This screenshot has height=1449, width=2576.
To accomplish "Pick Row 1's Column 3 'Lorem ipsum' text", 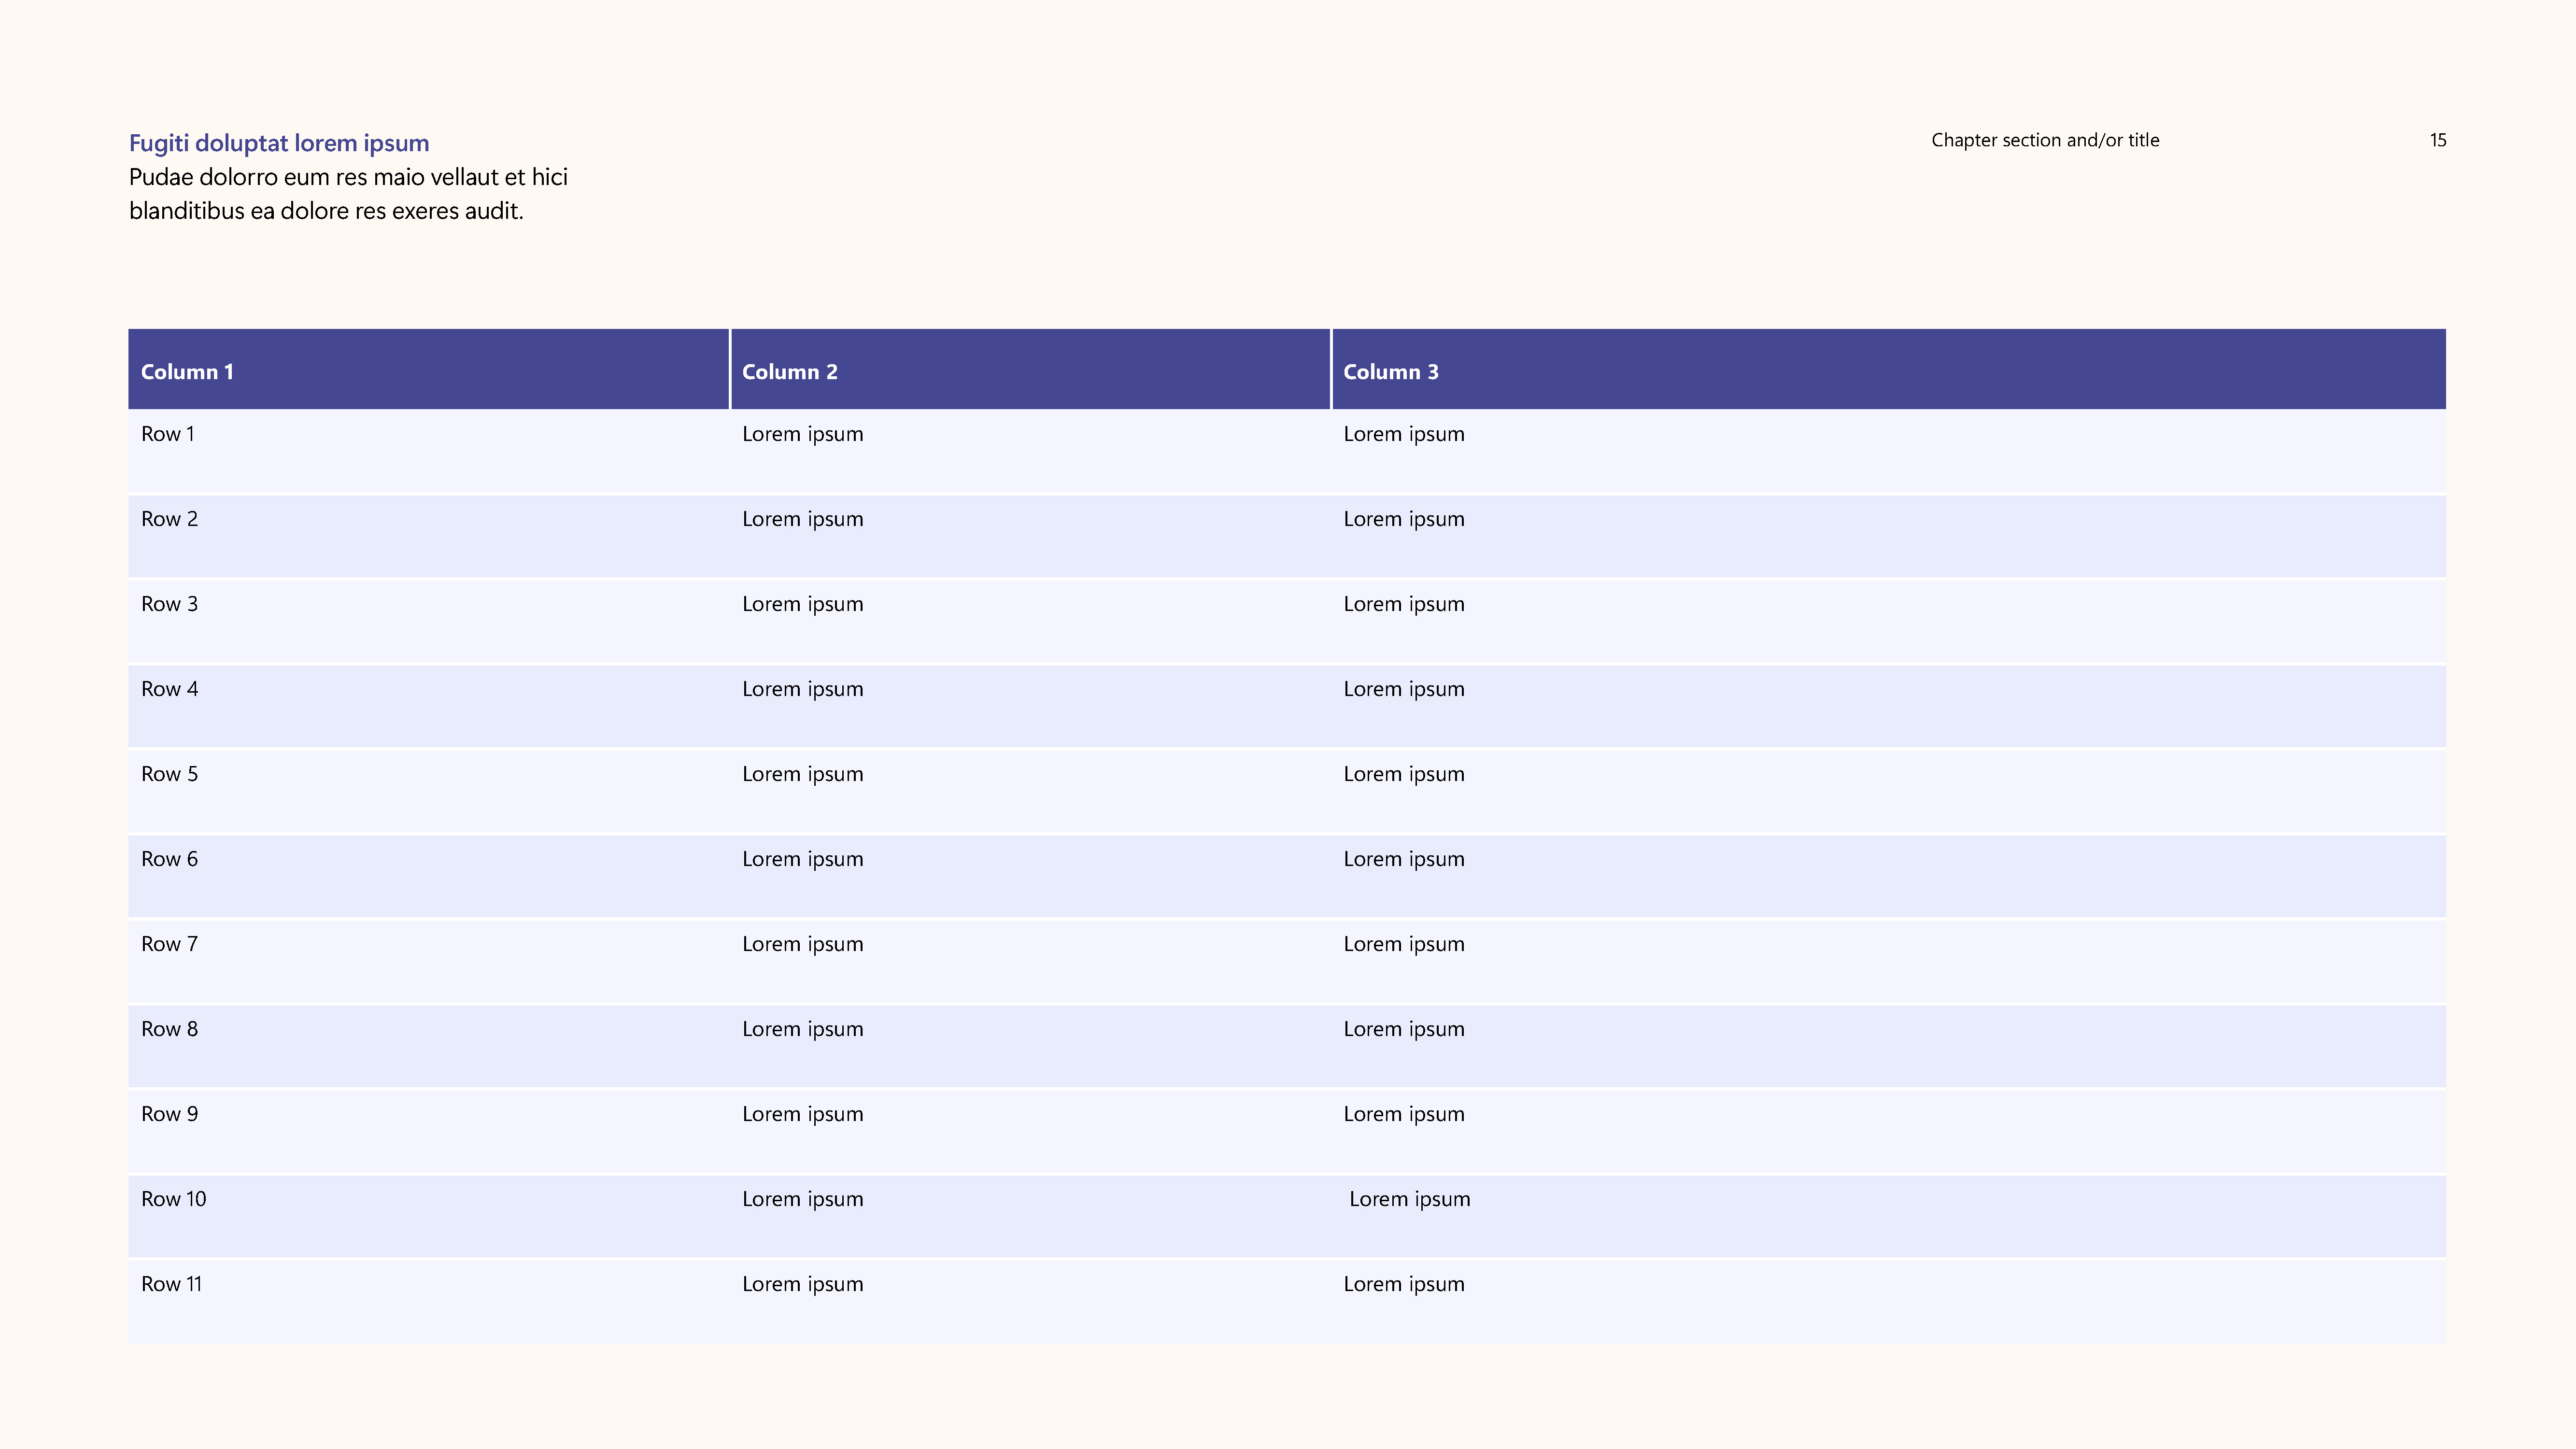I will coord(1404,435).
